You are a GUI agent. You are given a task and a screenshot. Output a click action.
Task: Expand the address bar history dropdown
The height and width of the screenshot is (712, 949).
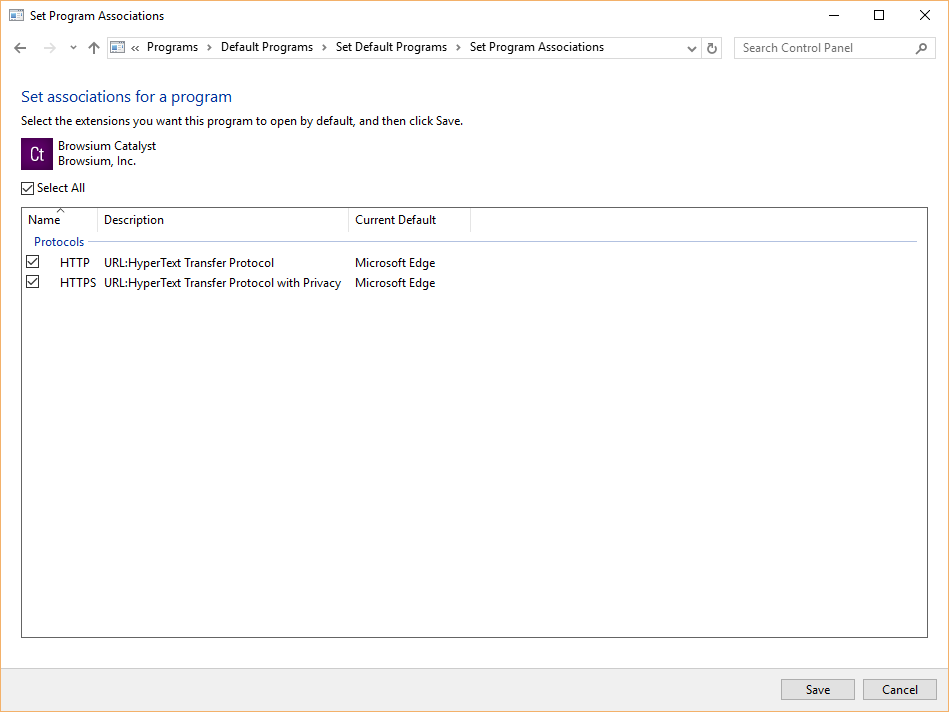click(692, 48)
